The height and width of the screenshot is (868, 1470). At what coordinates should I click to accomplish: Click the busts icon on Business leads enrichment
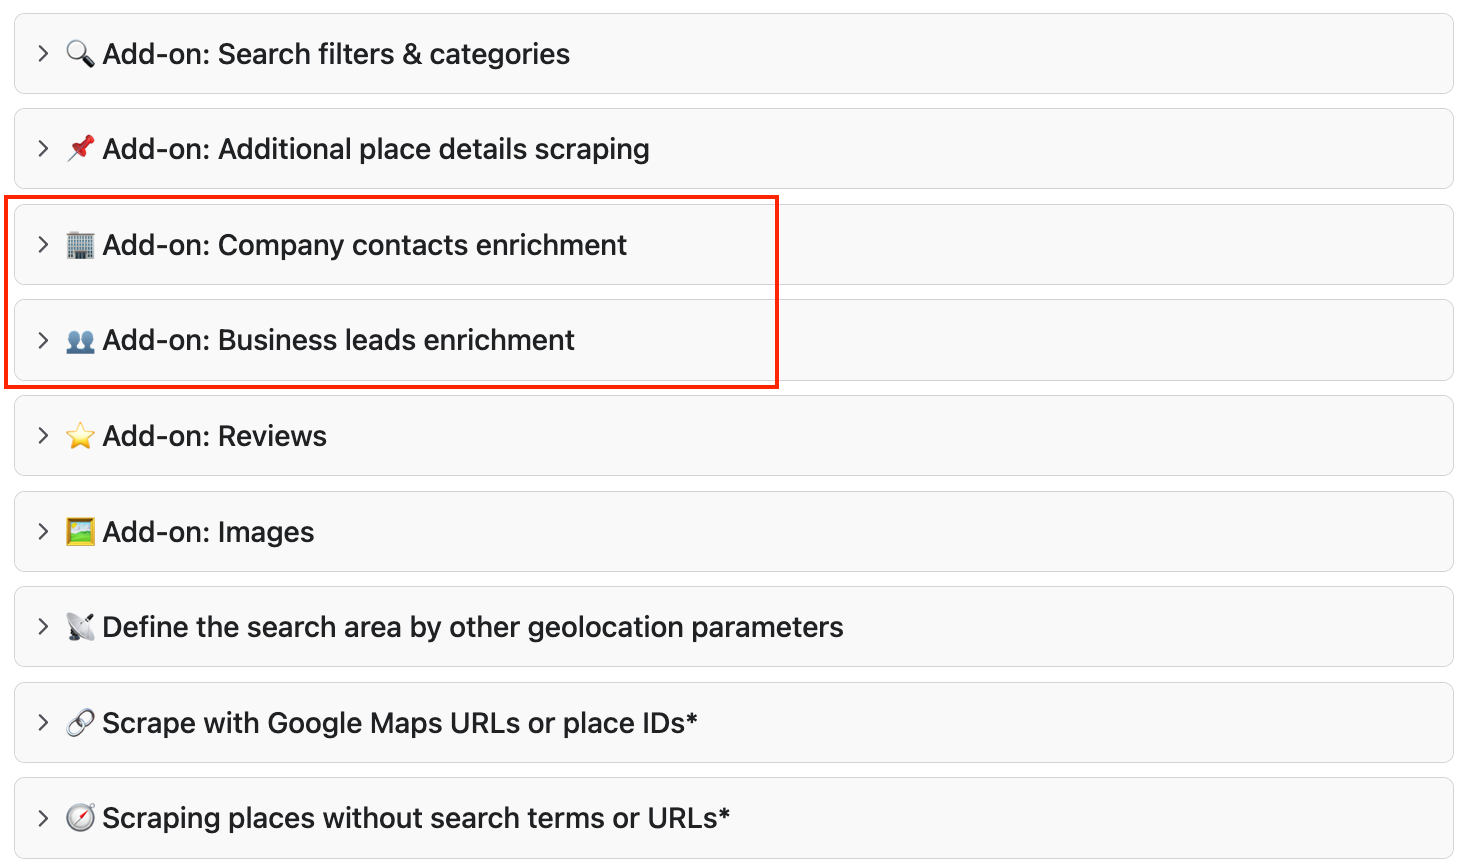(x=80, y=340)
